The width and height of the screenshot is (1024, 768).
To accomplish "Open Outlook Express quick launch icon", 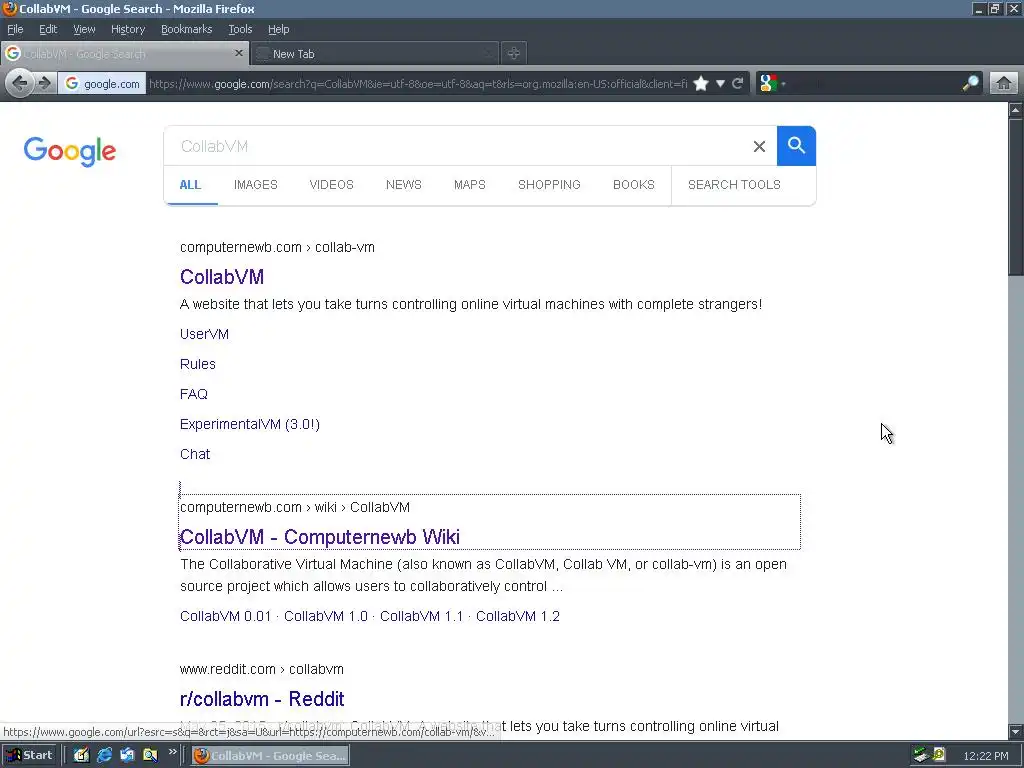I will [x=127, y=755].
